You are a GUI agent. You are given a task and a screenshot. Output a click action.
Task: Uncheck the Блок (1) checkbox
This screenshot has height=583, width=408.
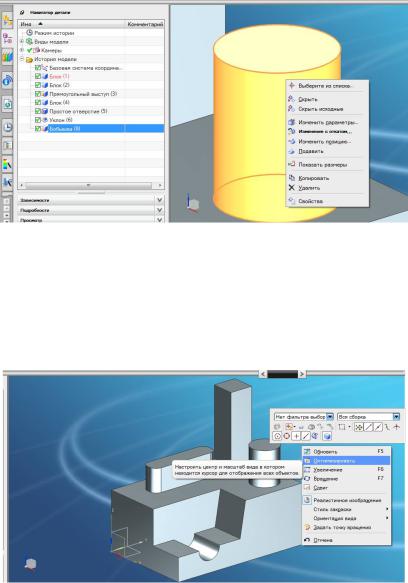[x=38, y=77]
